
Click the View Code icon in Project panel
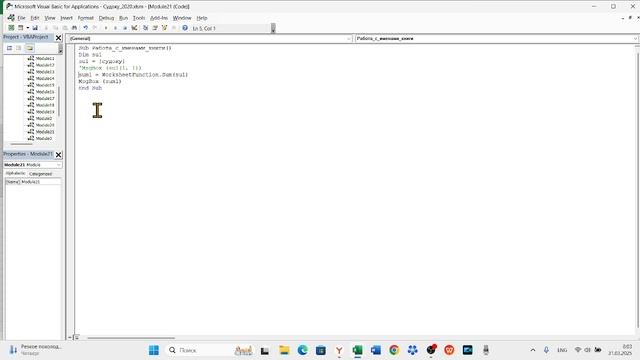(x=9, y=48)
